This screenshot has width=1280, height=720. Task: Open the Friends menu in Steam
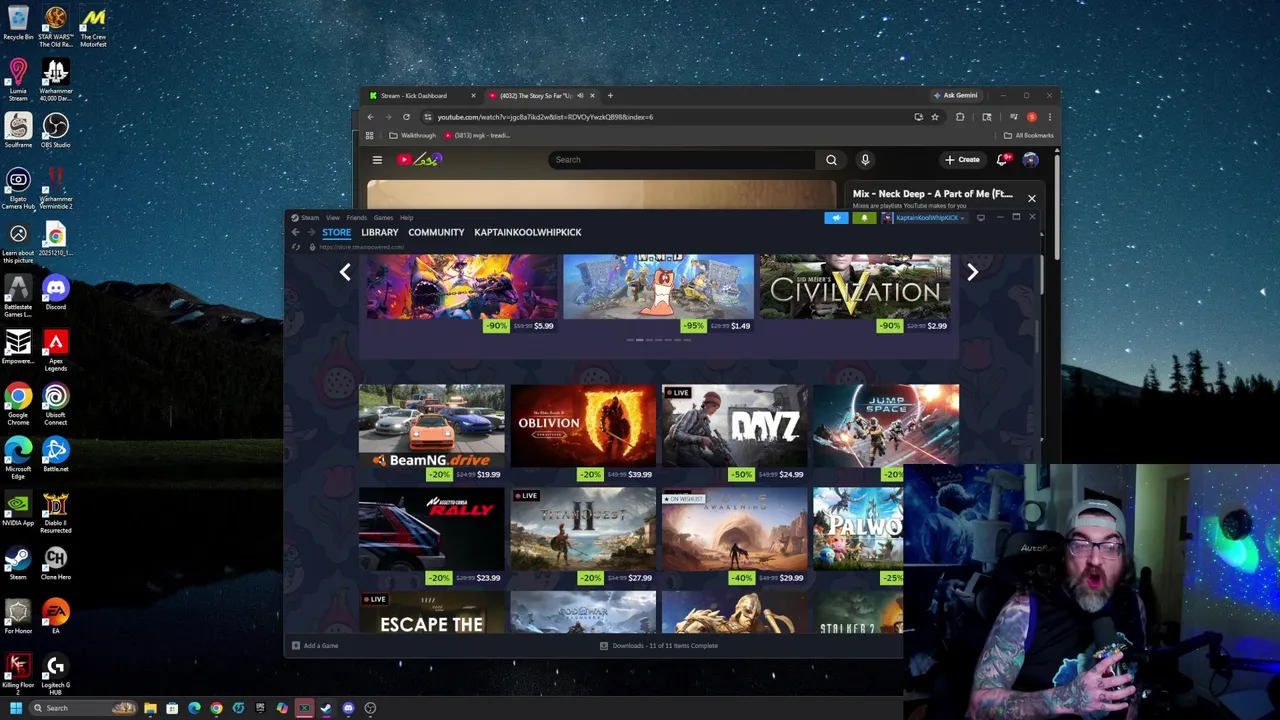[x=356, y=217]
